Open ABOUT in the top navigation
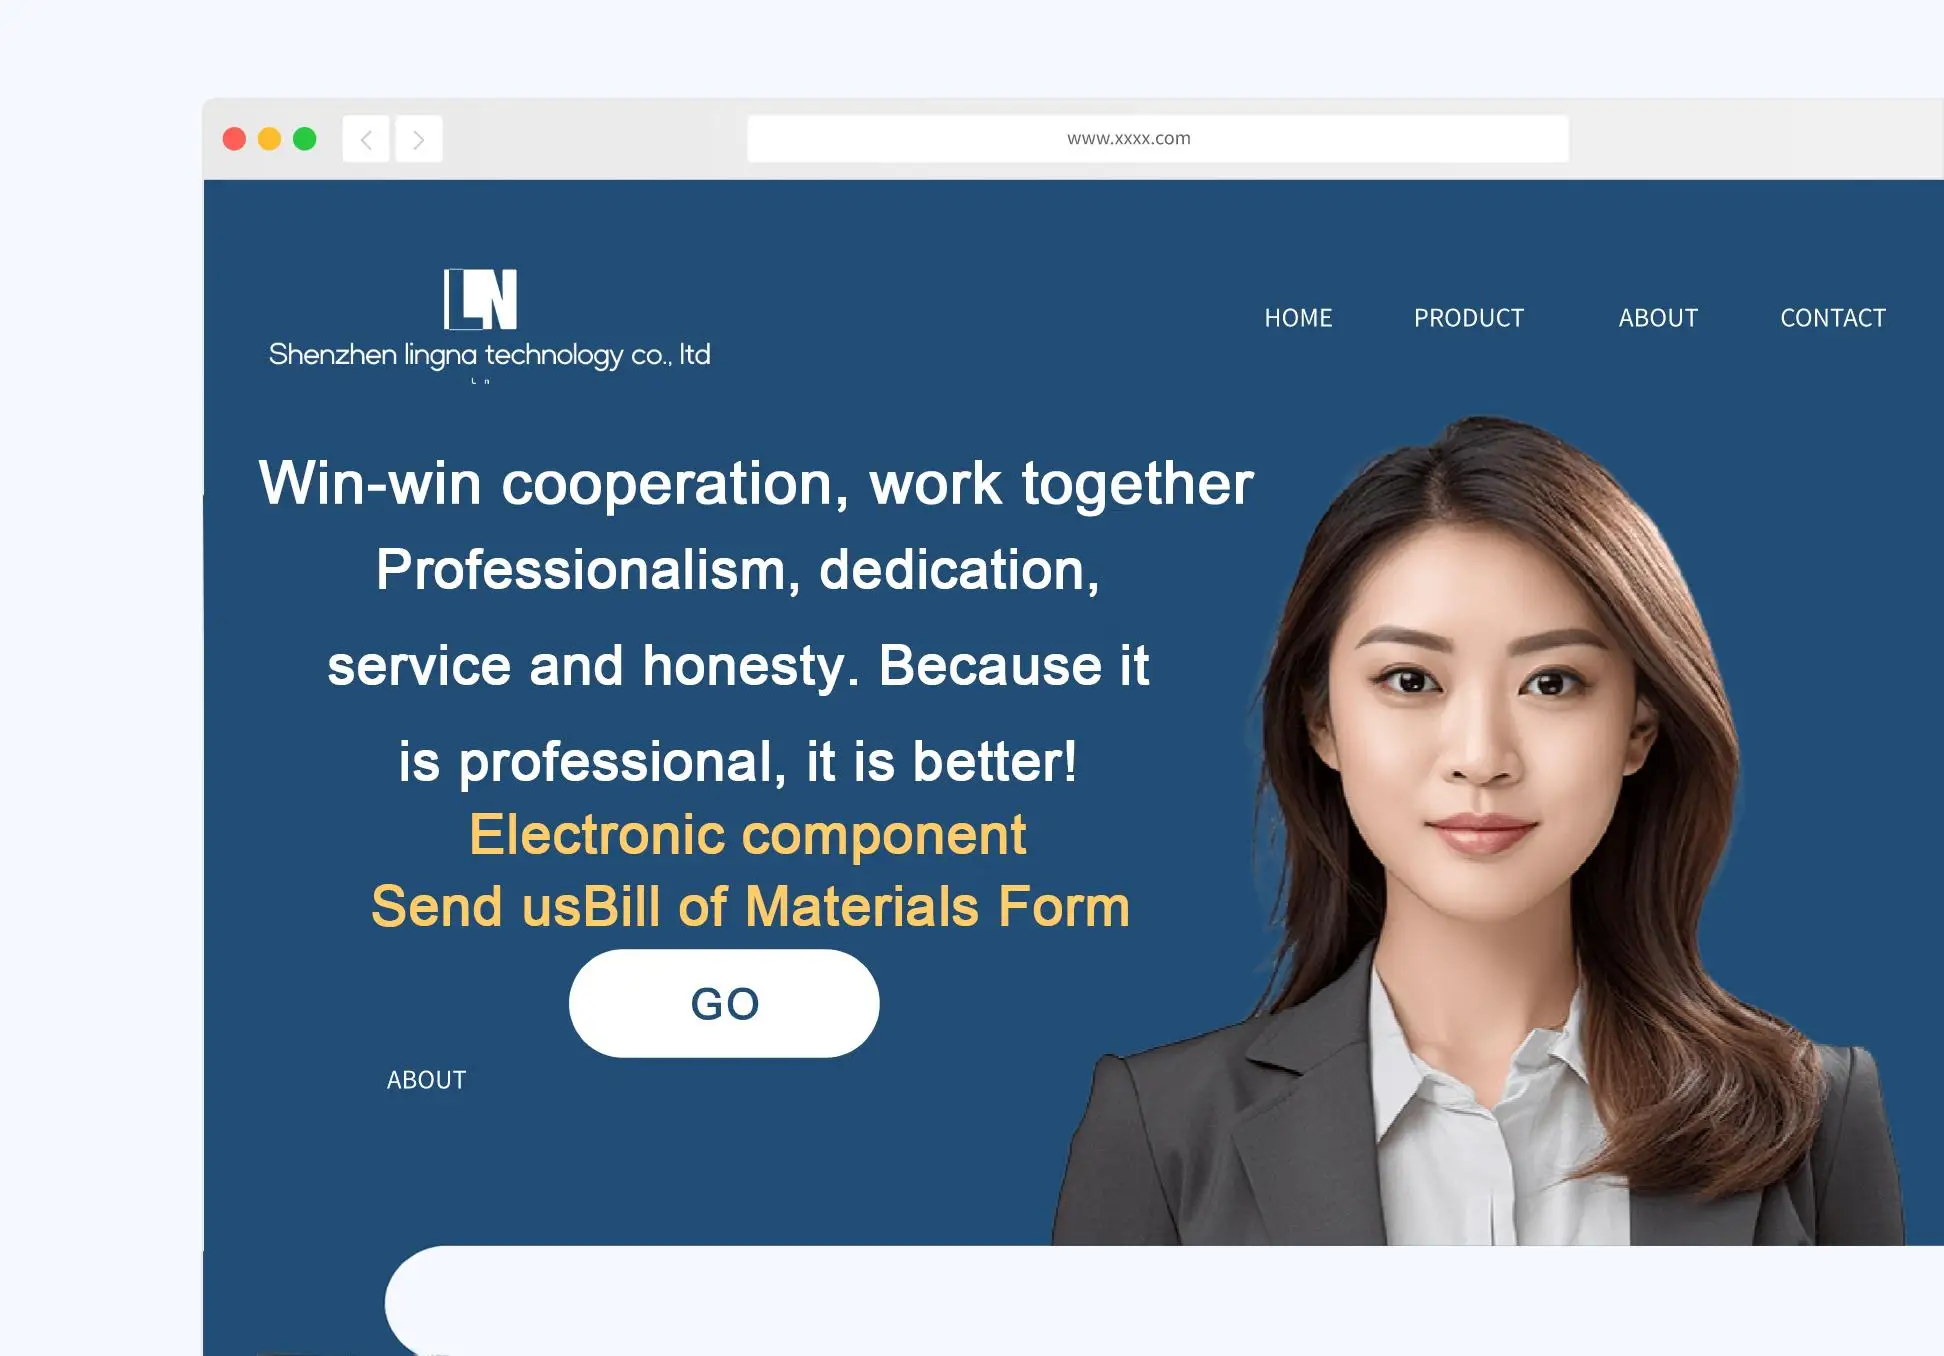The width and height of the screenshot is (1944, 1356). point(1658,318)
